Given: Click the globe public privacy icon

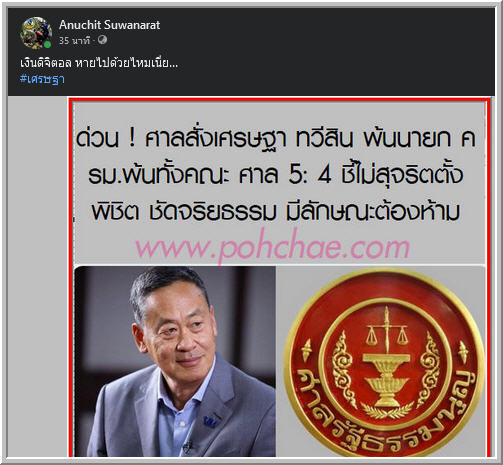Looking at the screenshot, I should [x=102, y=40].
